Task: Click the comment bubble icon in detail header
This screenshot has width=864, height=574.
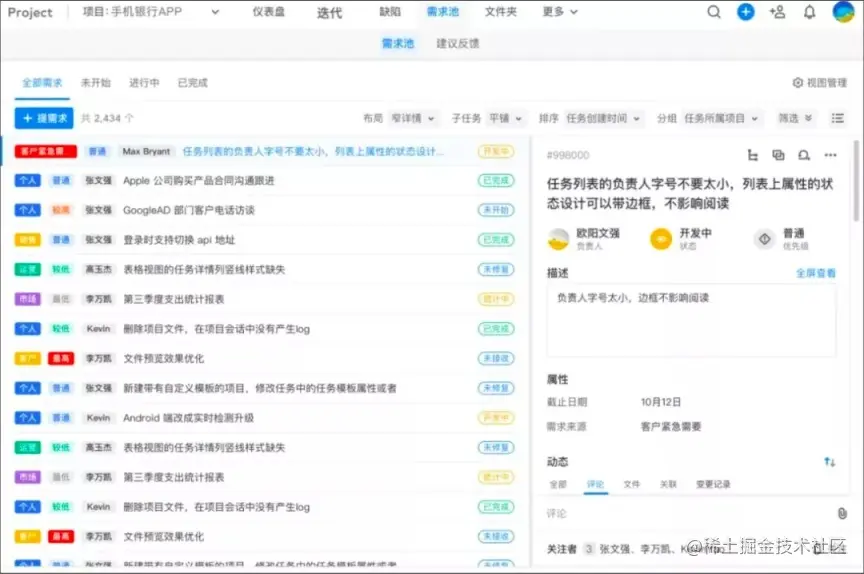Action: [x=804, y=155]
